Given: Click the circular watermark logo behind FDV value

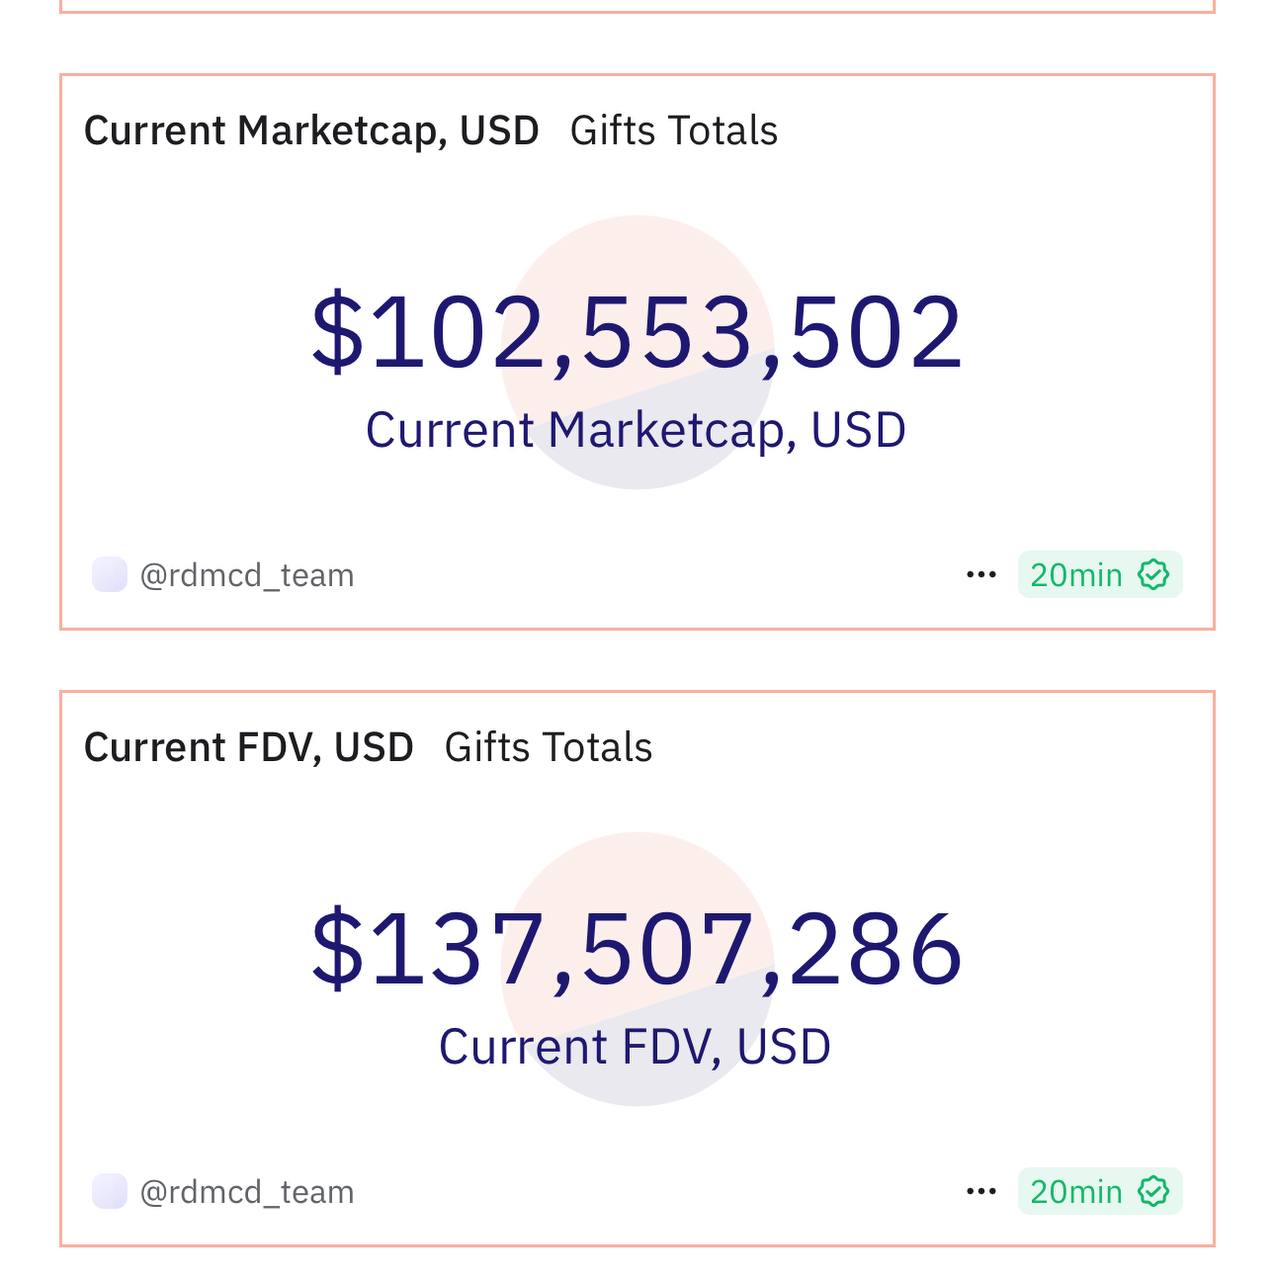Looking at the screenshot, I should 637,969.
